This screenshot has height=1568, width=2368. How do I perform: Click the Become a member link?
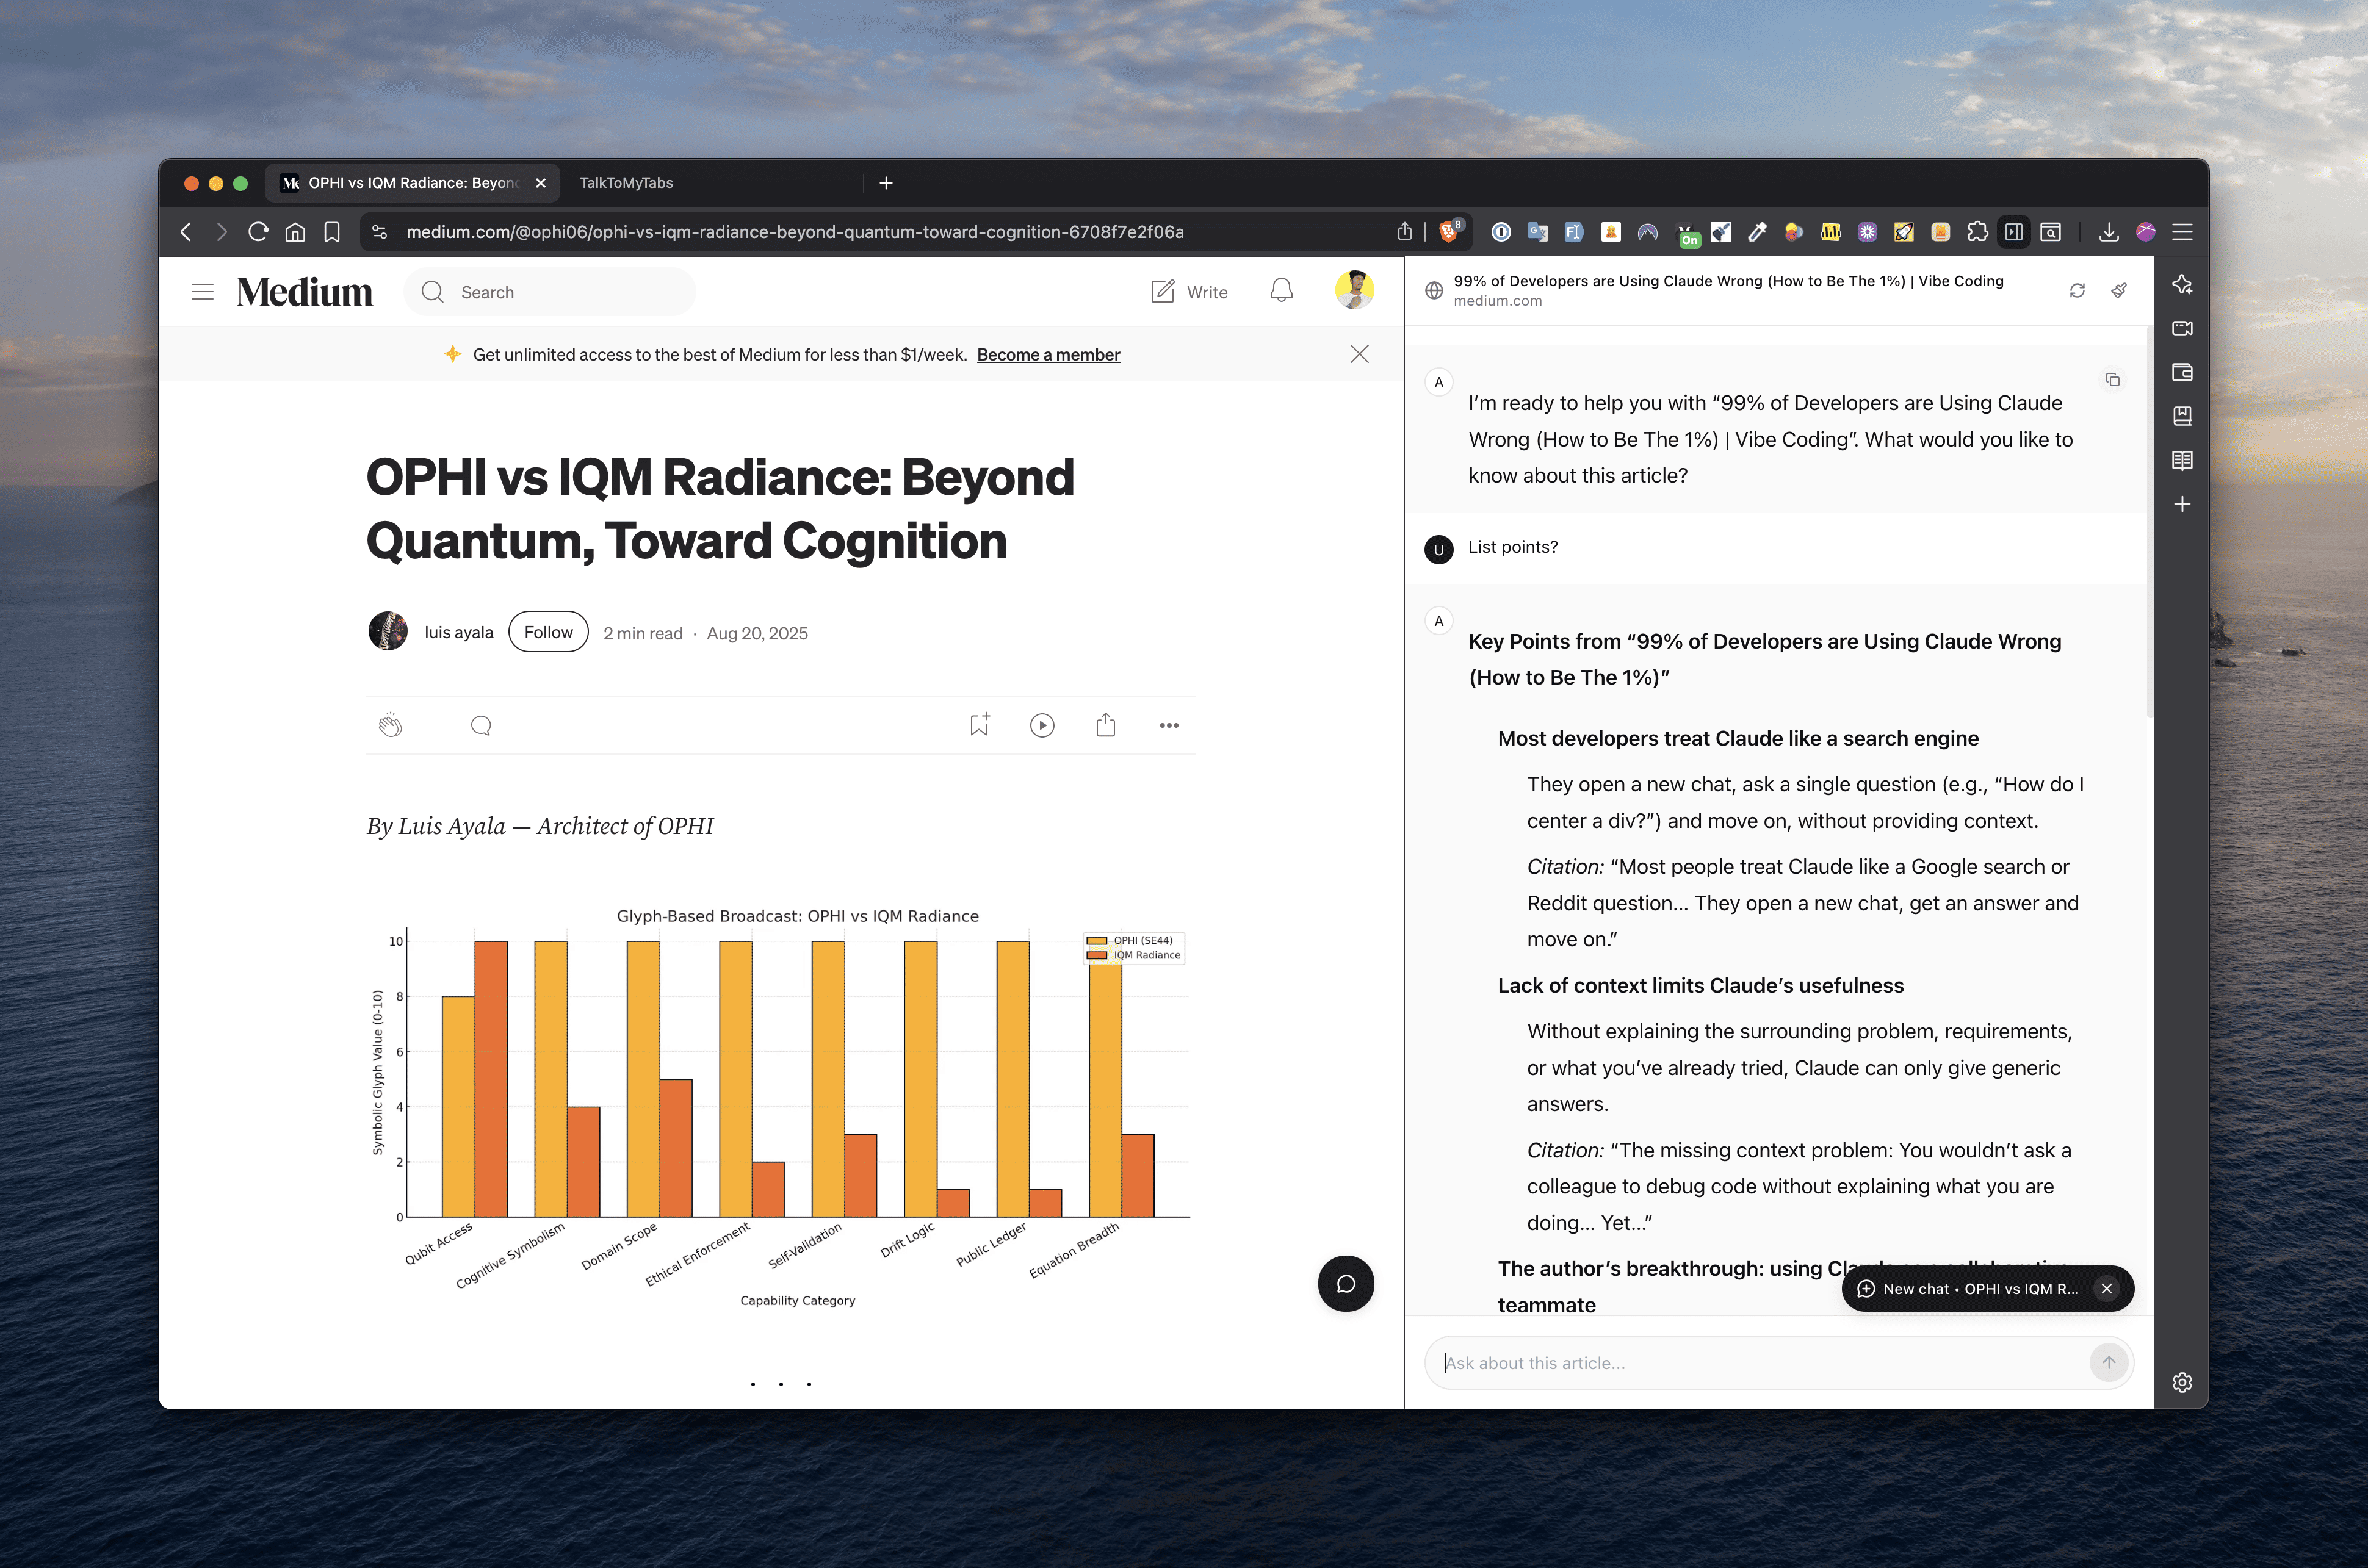point(1048,355)
